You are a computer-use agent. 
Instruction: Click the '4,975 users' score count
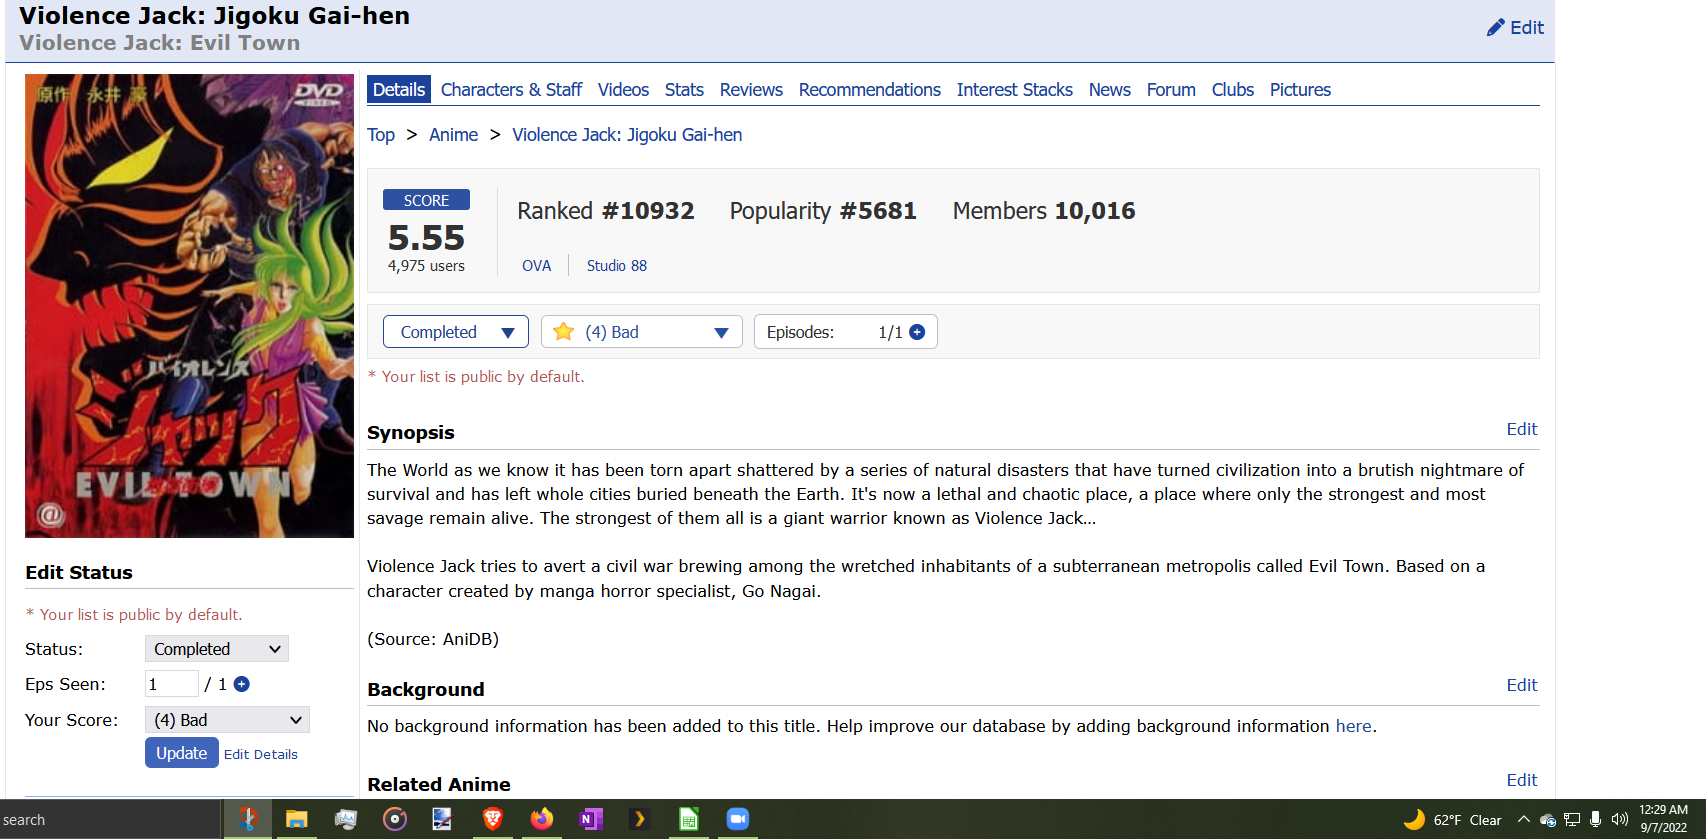[426, 266]
